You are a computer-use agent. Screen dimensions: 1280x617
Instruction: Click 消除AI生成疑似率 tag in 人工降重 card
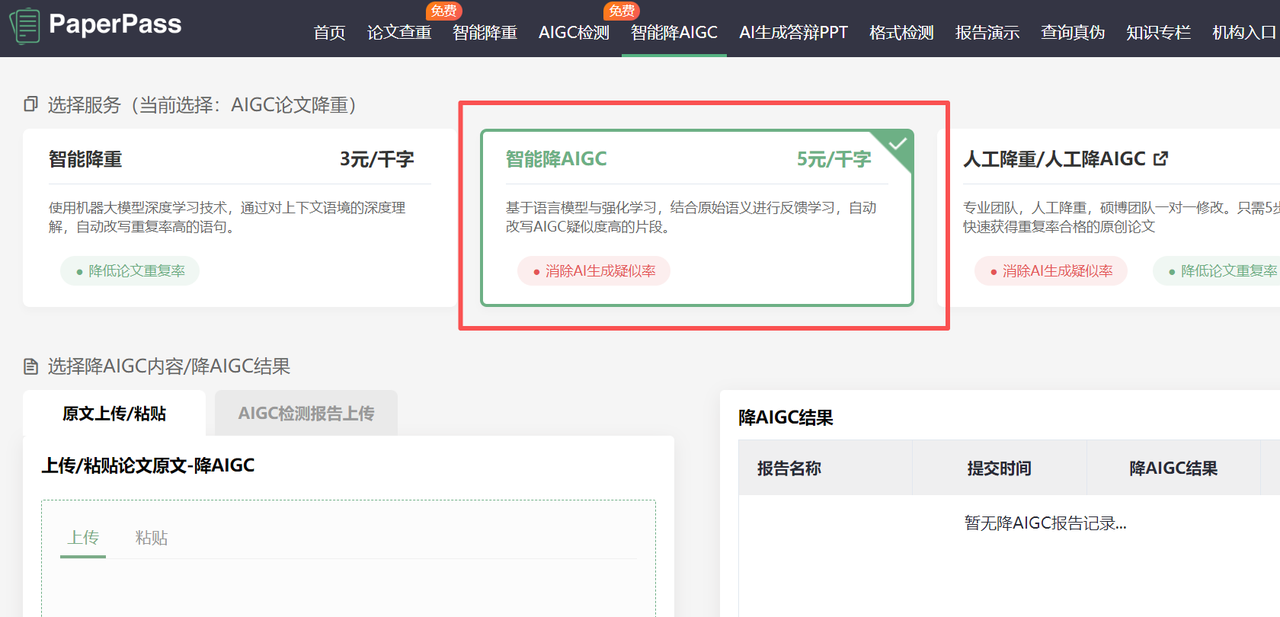[x=1051, y=271]
